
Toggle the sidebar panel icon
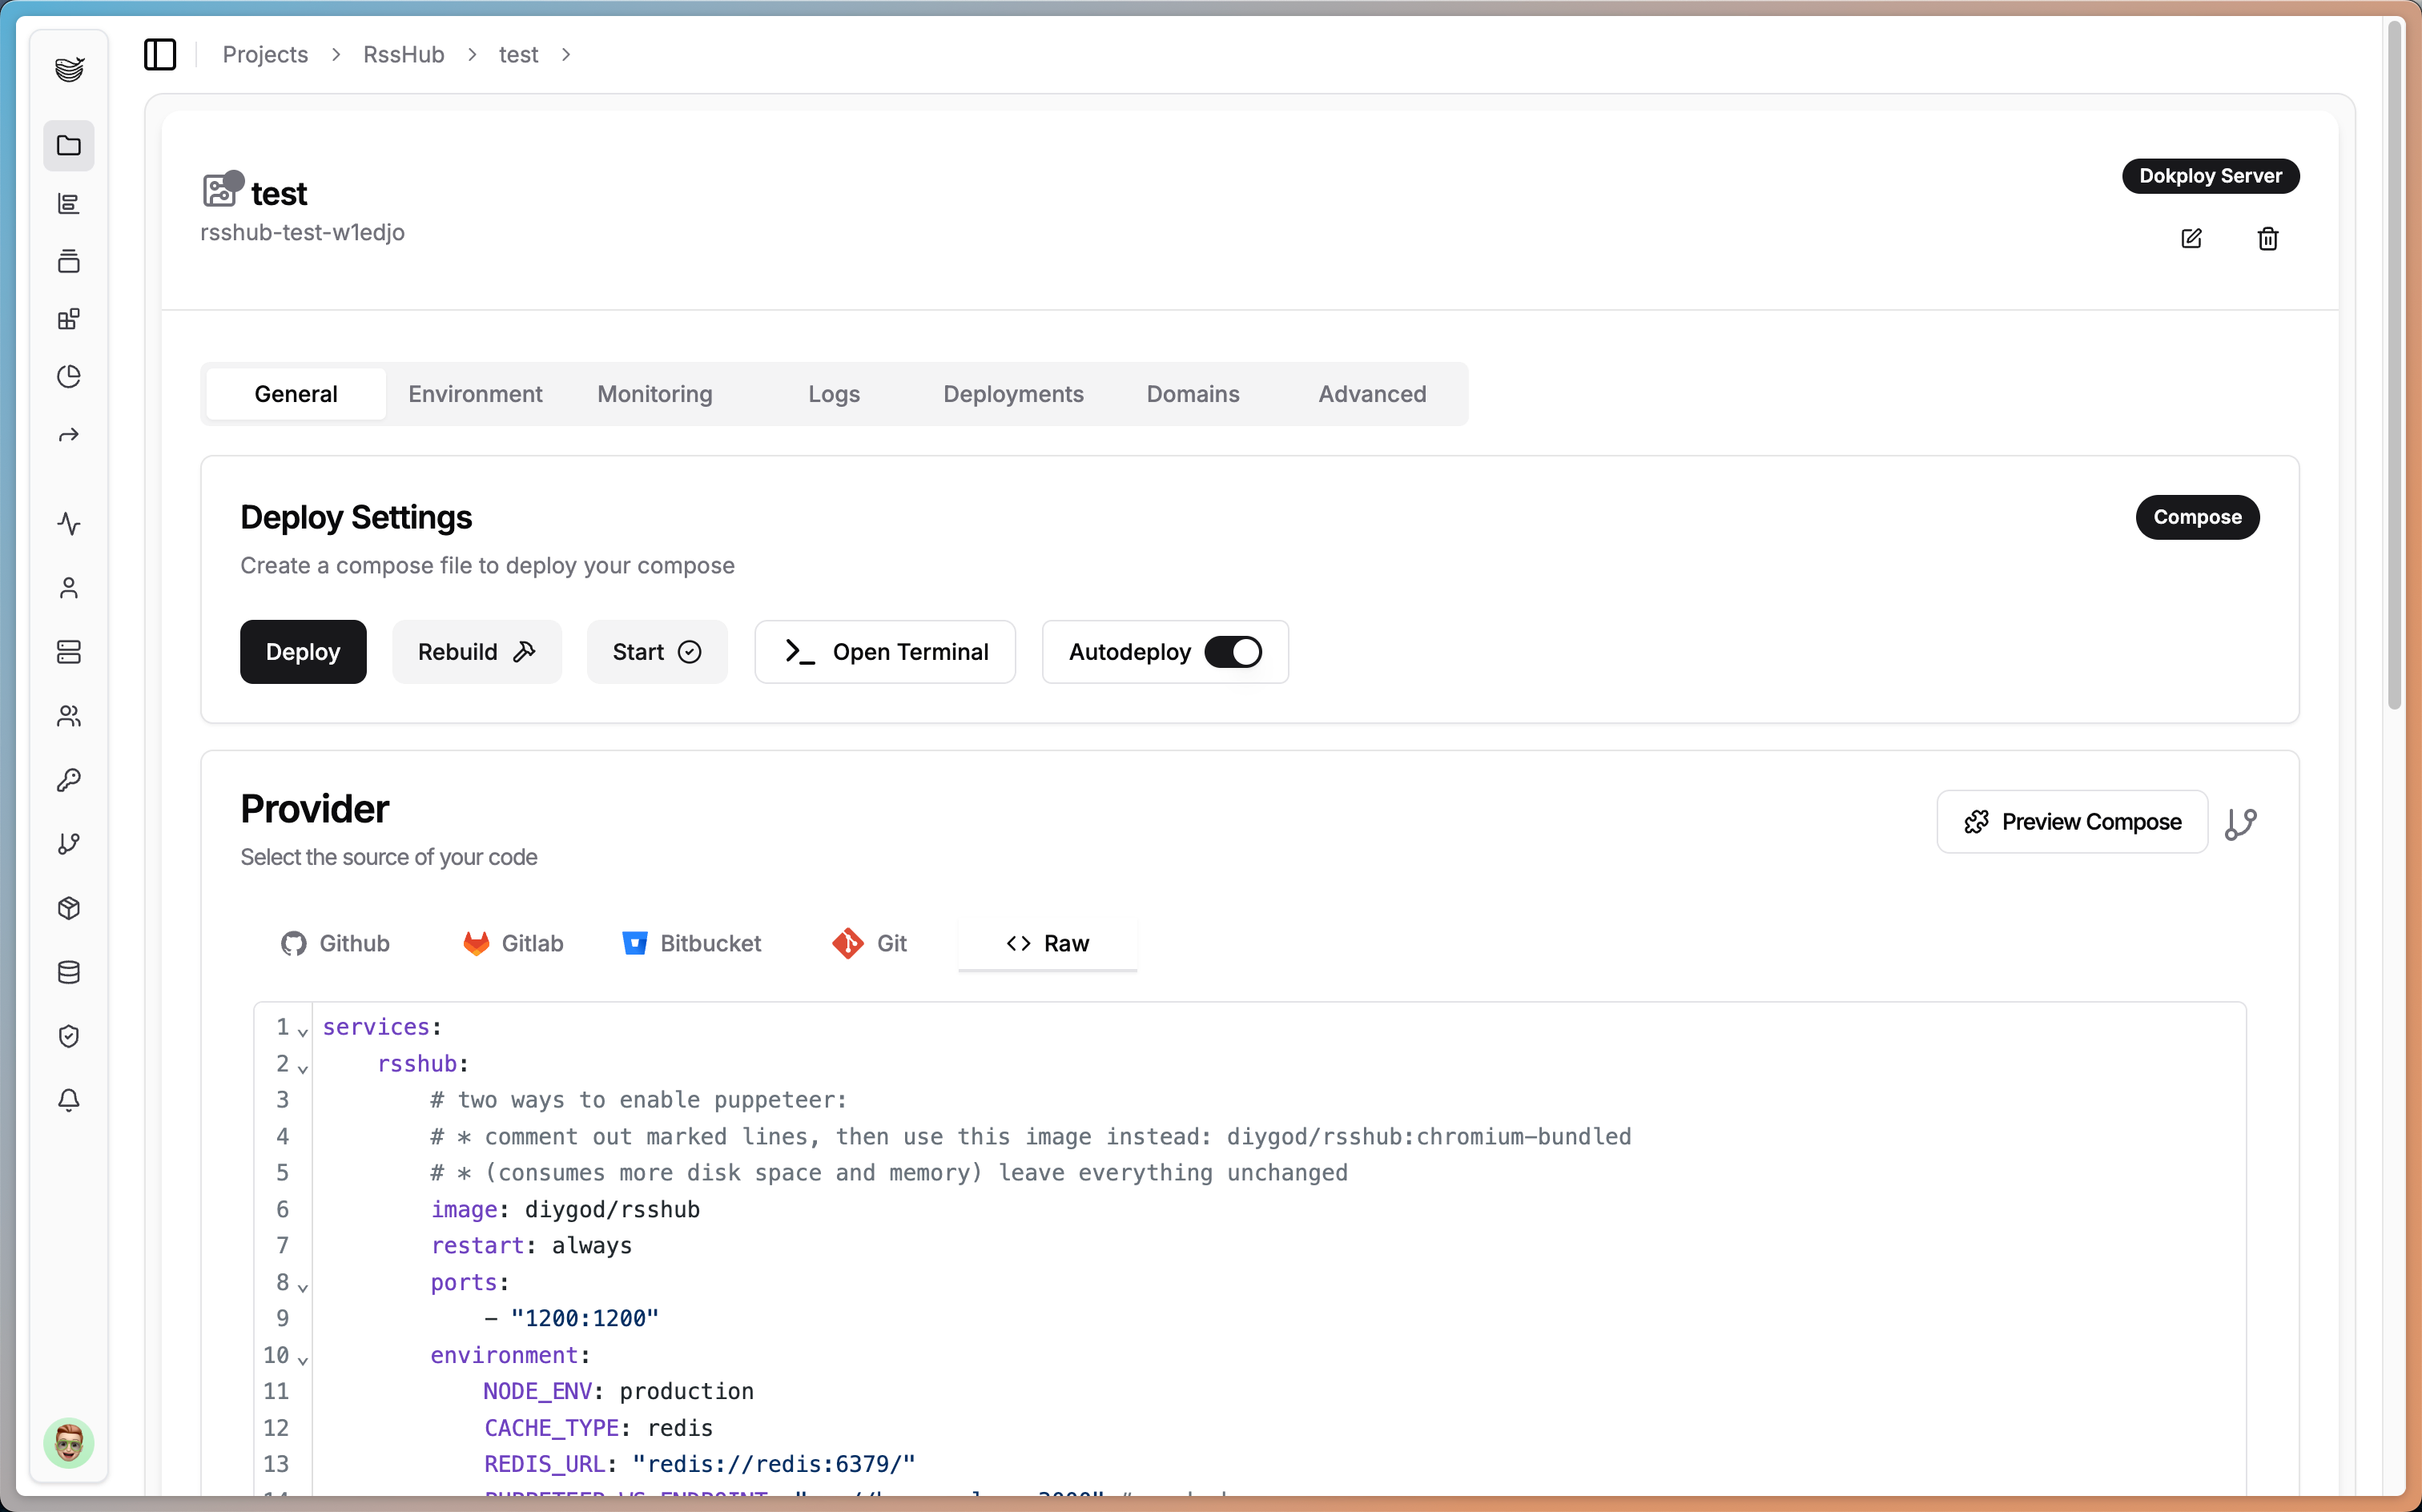[160, 54]
